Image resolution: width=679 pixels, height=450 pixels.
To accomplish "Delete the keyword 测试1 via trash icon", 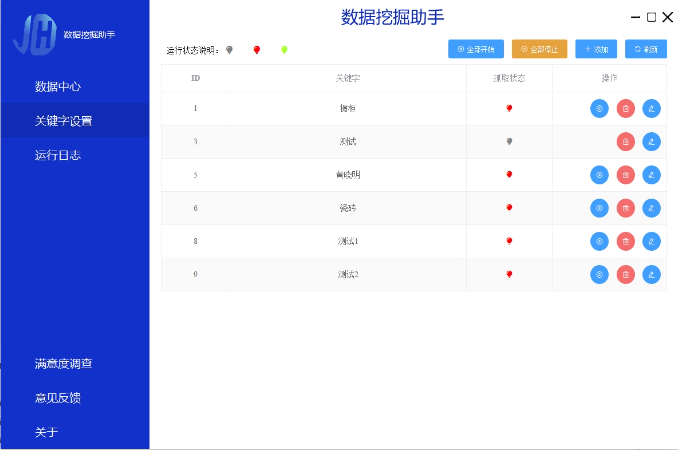I will coord(626,241).
